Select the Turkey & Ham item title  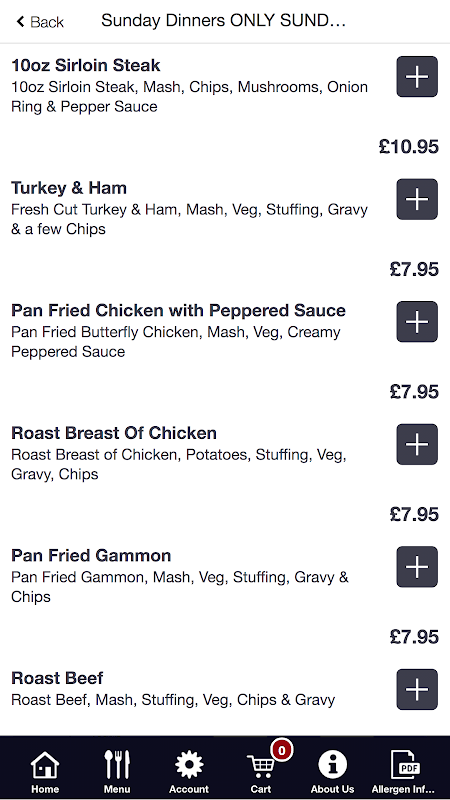click(69, 188)
